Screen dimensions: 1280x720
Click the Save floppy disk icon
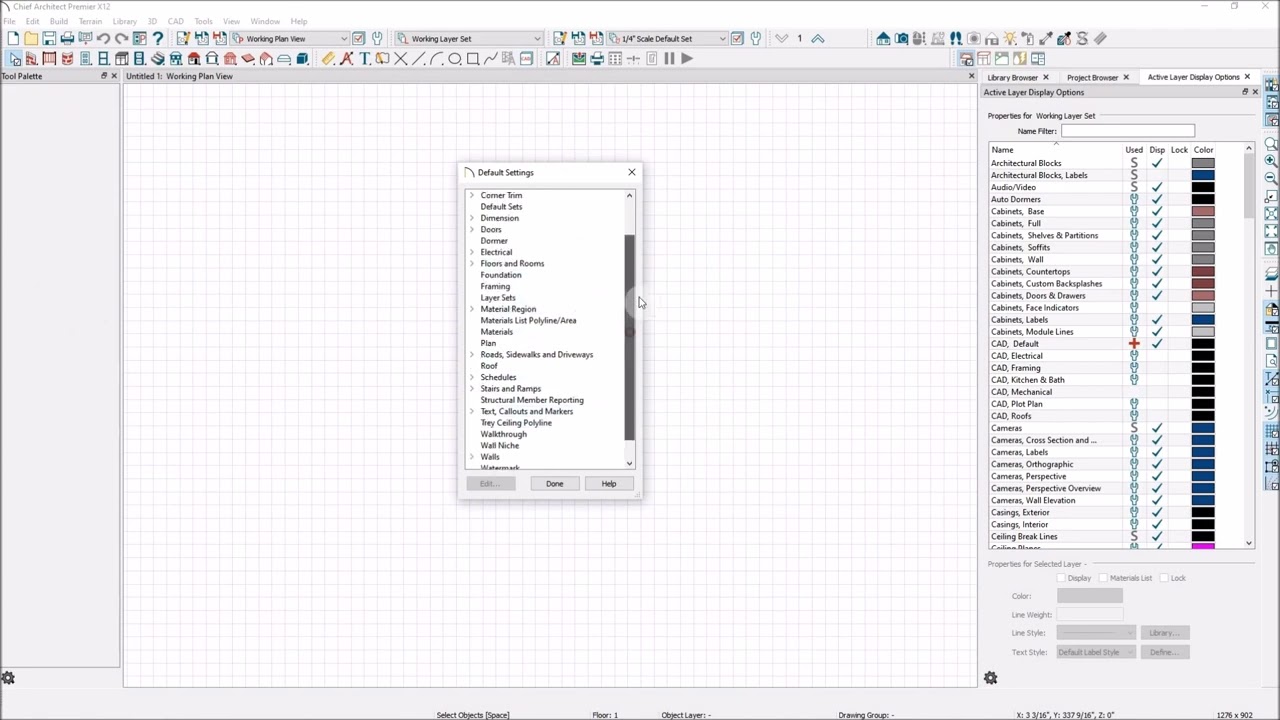(49, 39)
